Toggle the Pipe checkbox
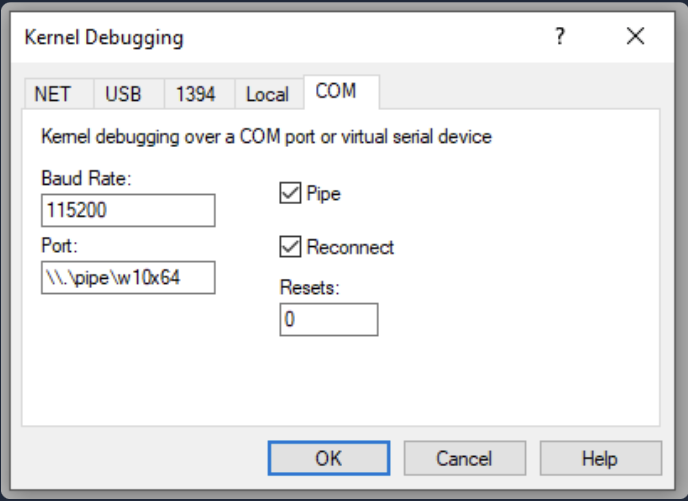688x501 pixels. point(291,194)
